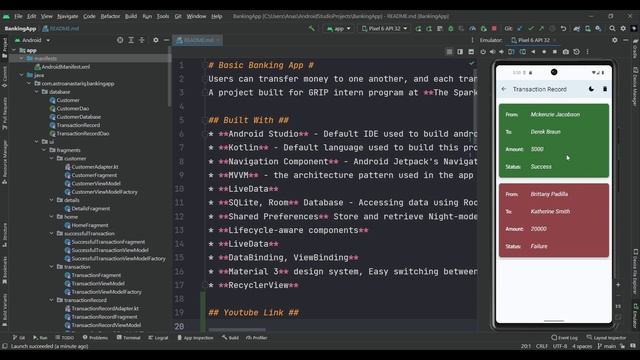Click delete trash icon in Transaction Record screen
This screenshot has width=640, height=360.
tap(605, 89)
